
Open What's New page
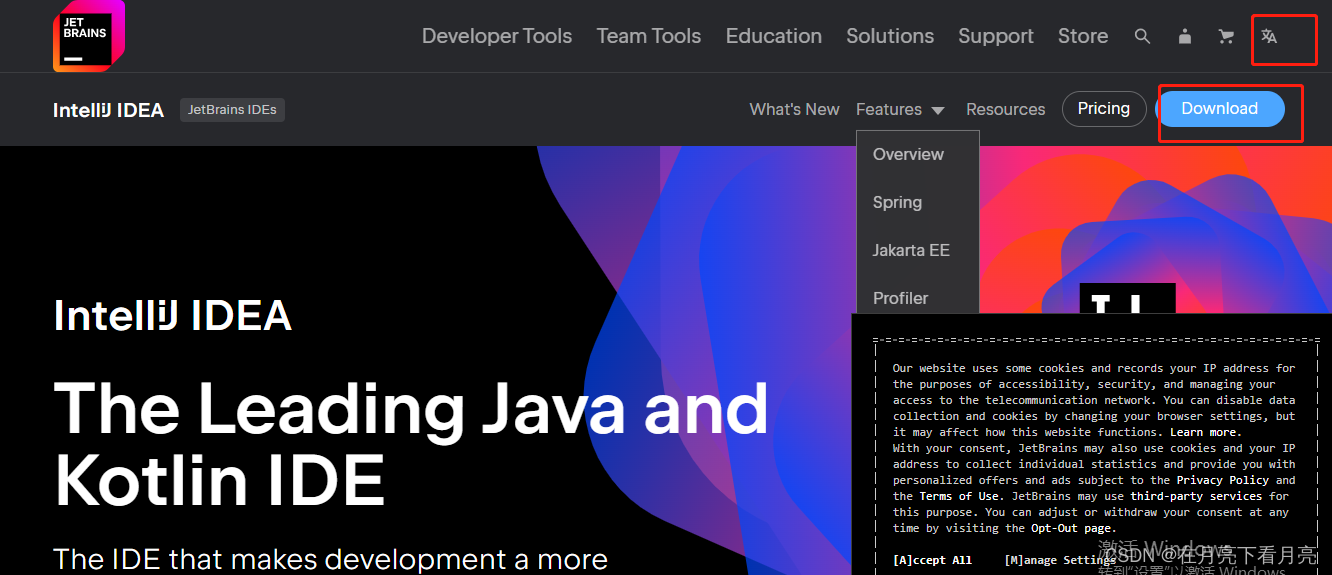point(795,109)
